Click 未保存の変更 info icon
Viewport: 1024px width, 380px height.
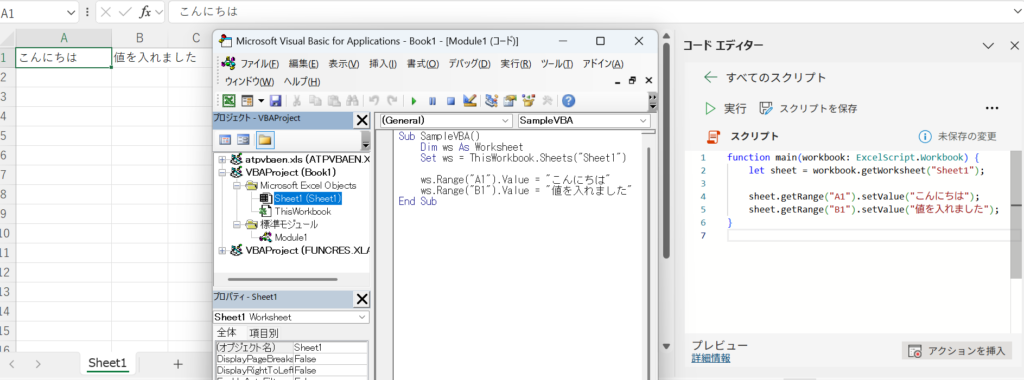(x=925, y=136)
